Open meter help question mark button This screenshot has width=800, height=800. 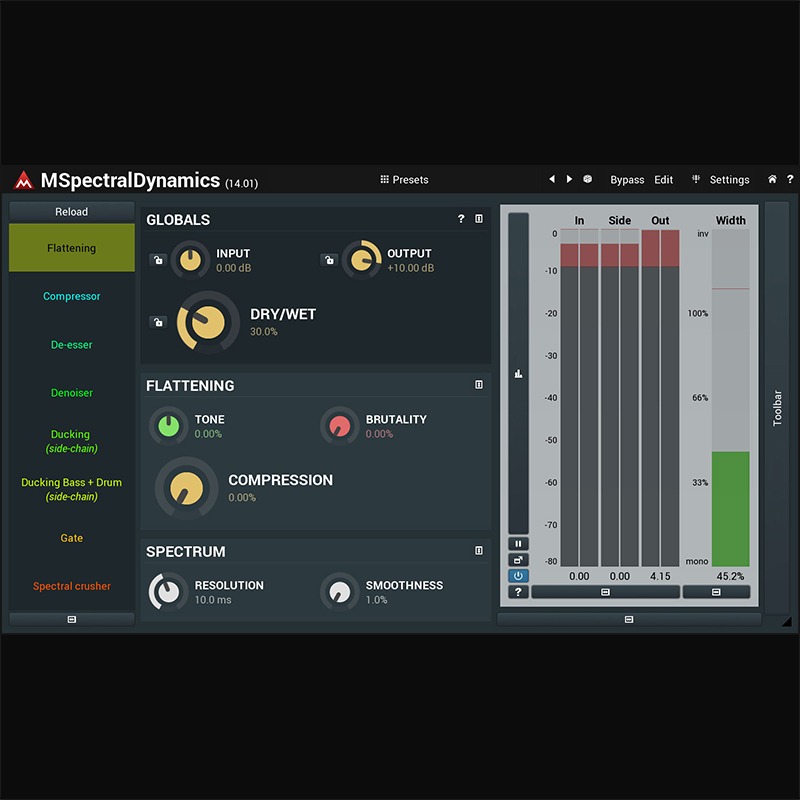[518, 592]
